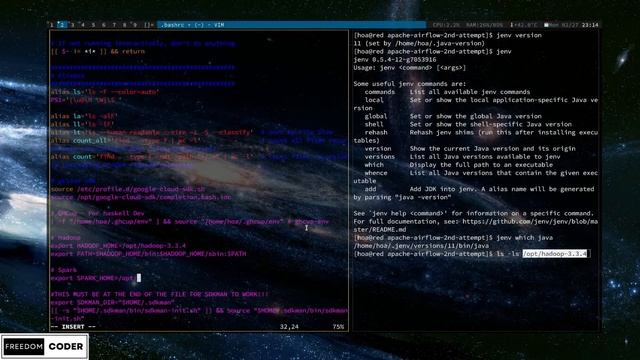Click the temperature indicator in bar
Image resolution: width=640 pixels, height=360 pixels.
(x=524, y=25)
